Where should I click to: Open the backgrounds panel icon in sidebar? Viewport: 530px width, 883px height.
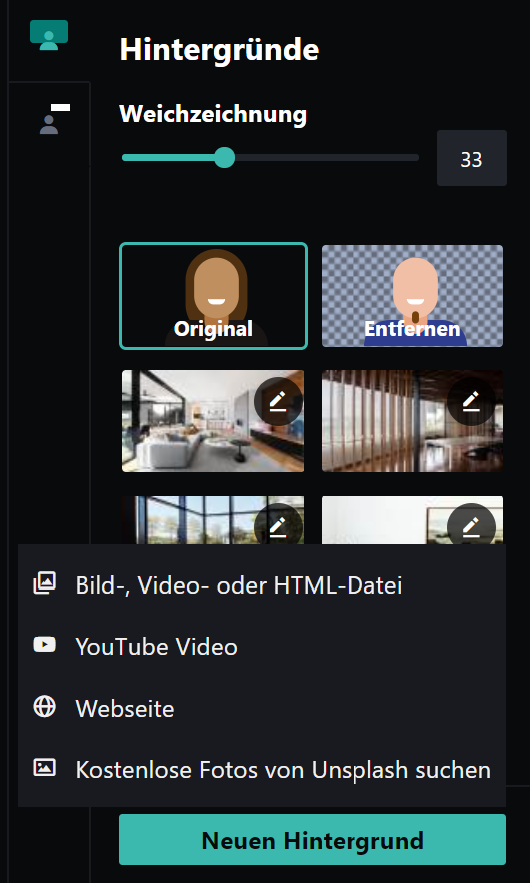49,35
